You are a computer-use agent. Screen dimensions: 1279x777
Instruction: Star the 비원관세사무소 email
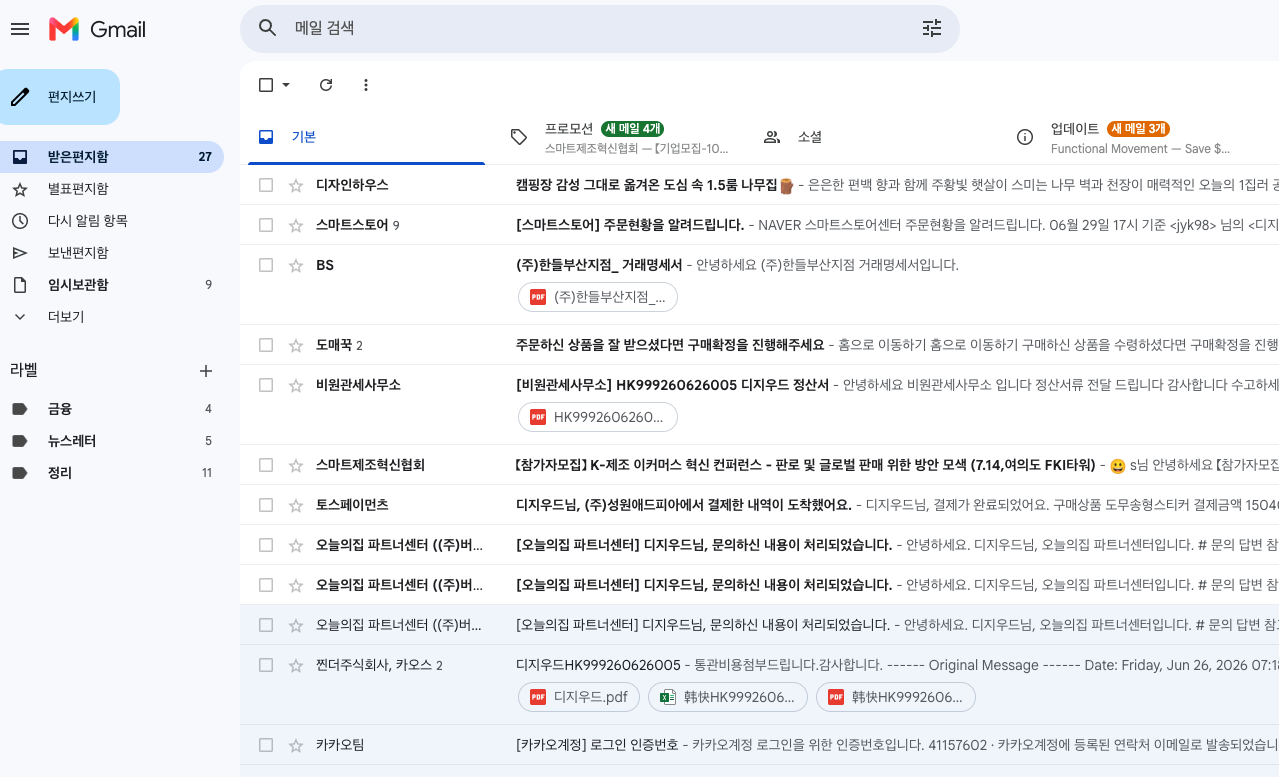click(296, 385)
